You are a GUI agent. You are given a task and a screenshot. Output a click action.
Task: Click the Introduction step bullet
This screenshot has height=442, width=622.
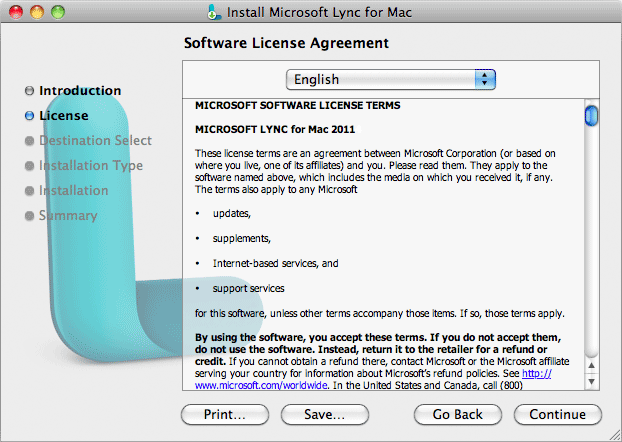pyautogui.click(x=29, y=90)
